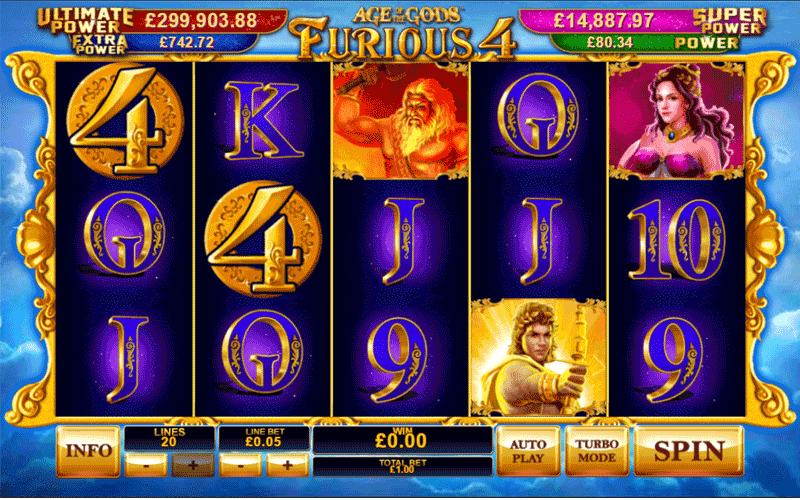Raise the line bet amount

click(x=287, y=465)
